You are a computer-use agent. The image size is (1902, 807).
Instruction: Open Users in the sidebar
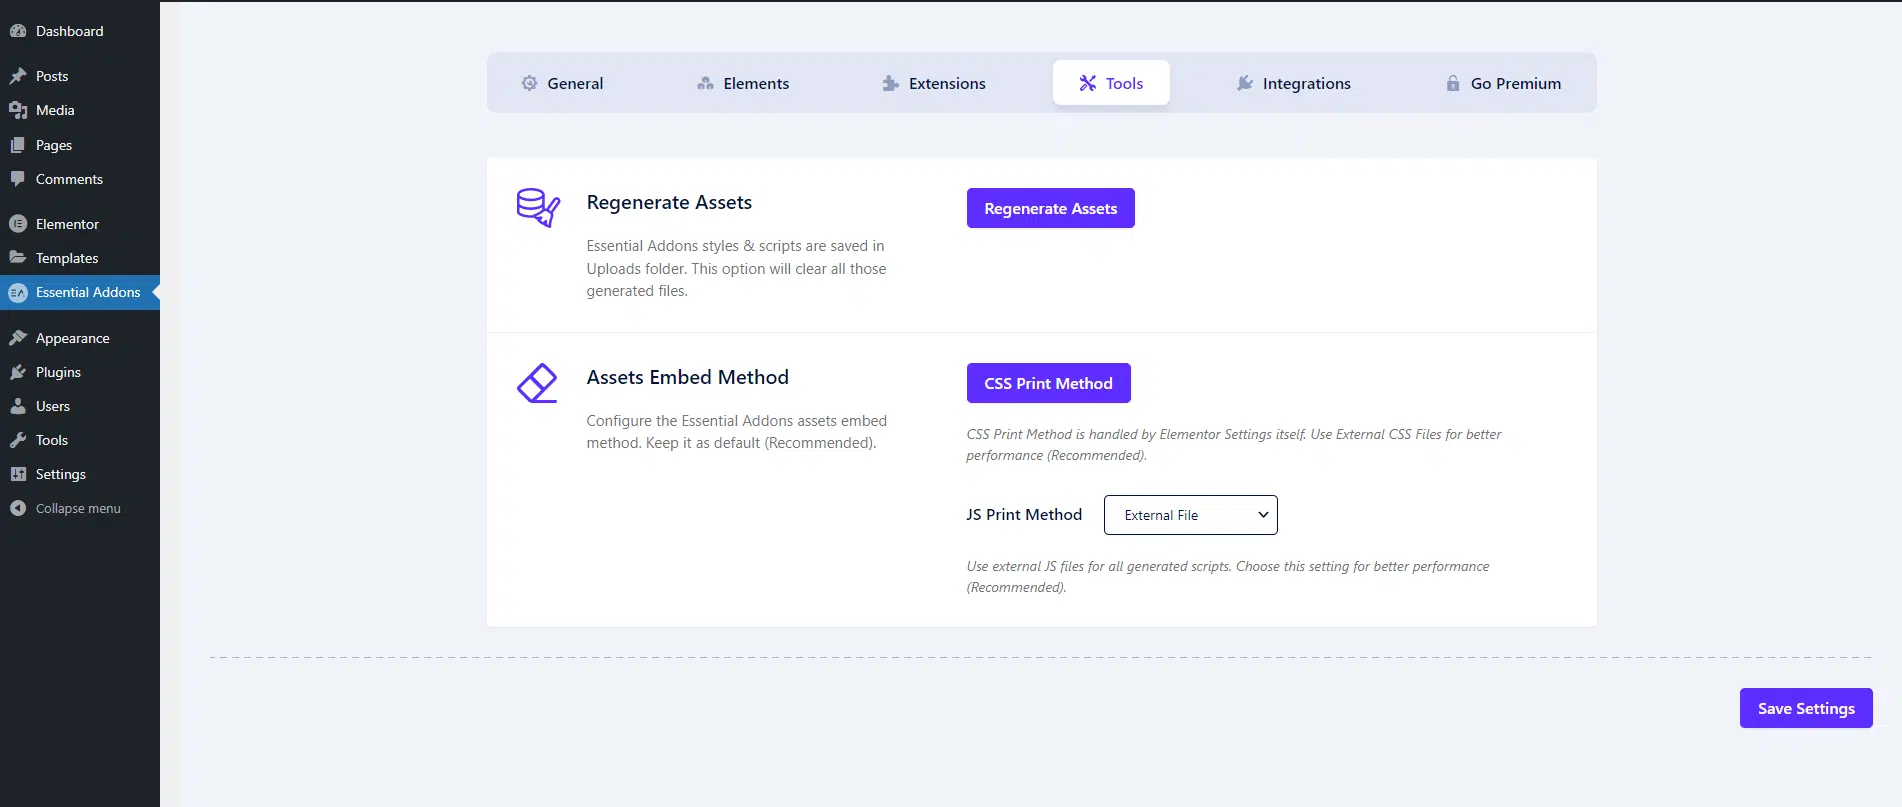click(80, 406)
